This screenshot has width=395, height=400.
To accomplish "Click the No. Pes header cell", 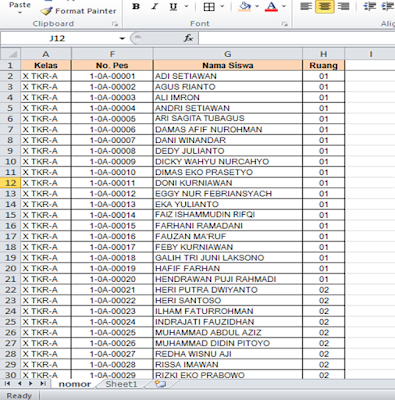I will point(112,65).
